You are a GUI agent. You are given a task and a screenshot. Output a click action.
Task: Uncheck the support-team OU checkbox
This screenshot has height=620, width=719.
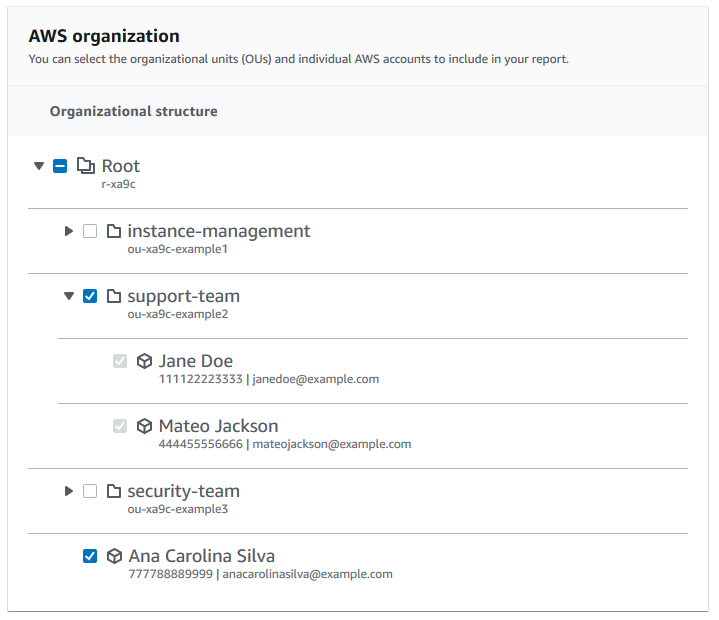click(90, 296)
